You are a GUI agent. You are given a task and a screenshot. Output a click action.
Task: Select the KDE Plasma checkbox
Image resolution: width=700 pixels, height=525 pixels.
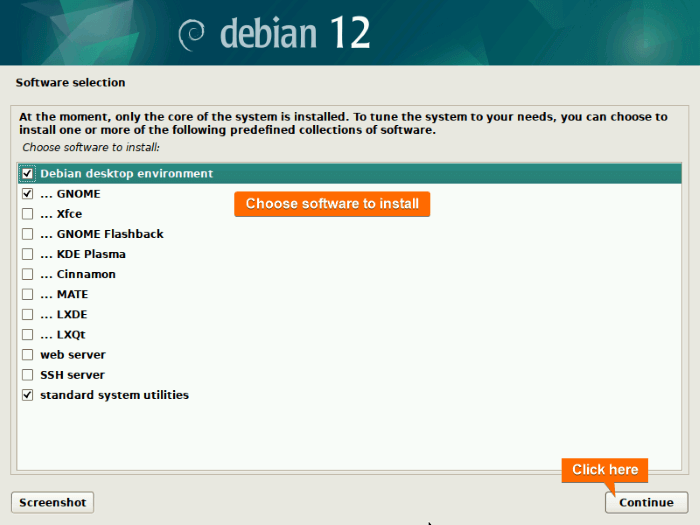pyautogui.click(x=27, y=254)
